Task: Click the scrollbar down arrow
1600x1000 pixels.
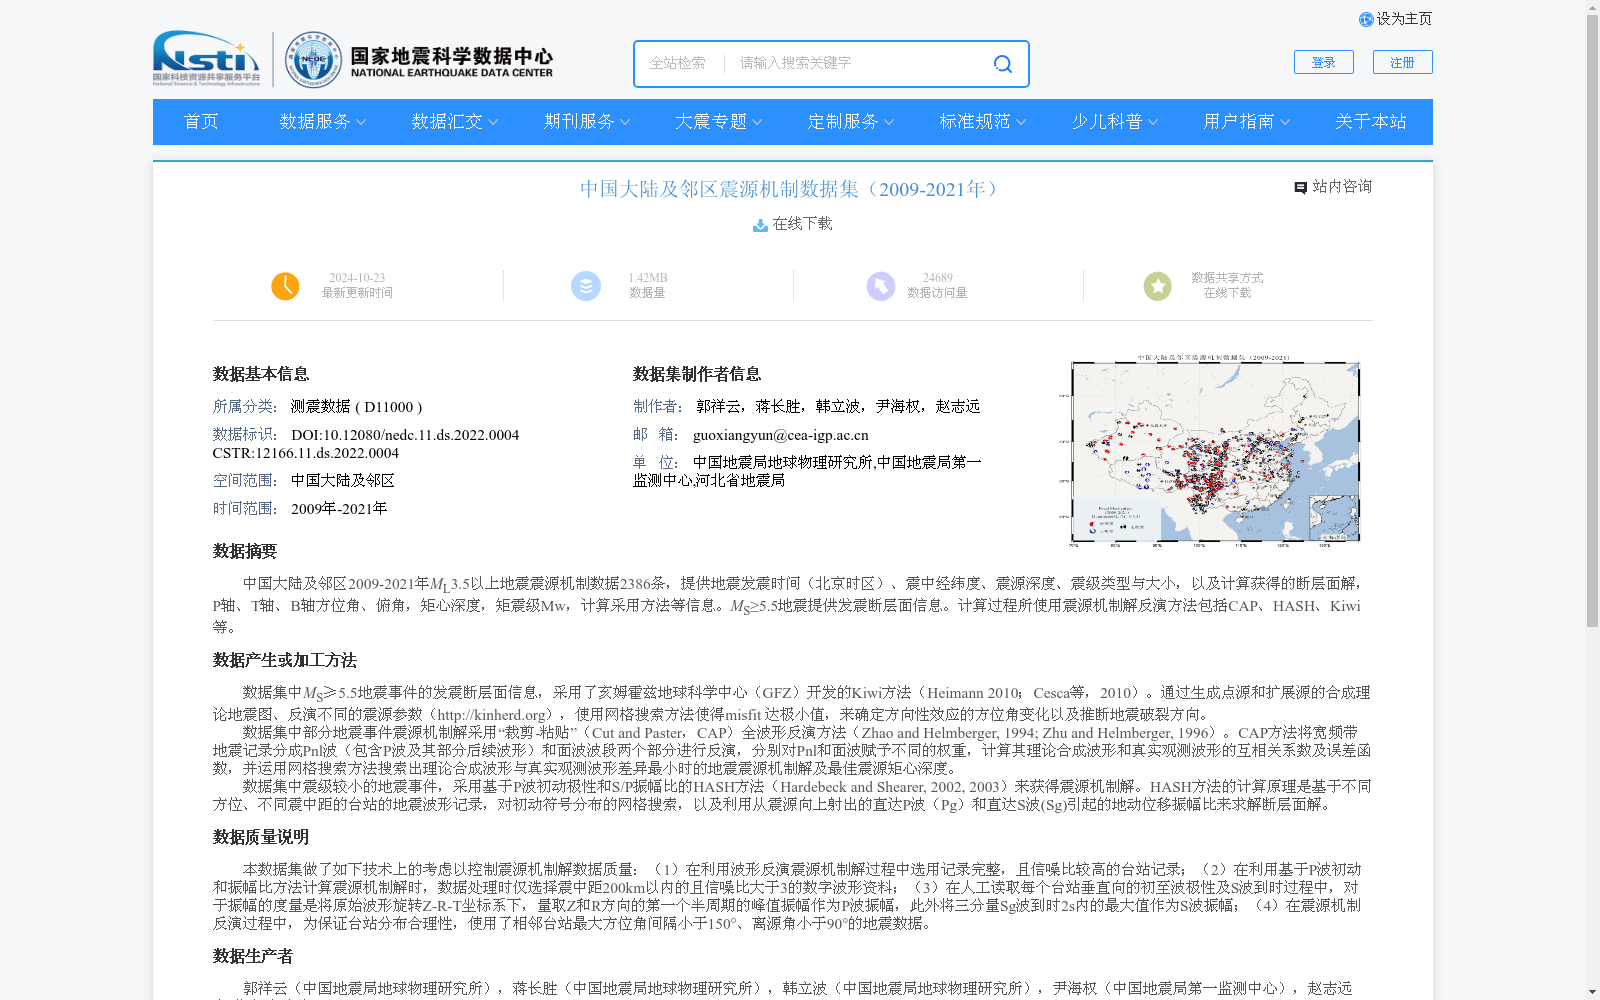Action: click(1592, 992)
